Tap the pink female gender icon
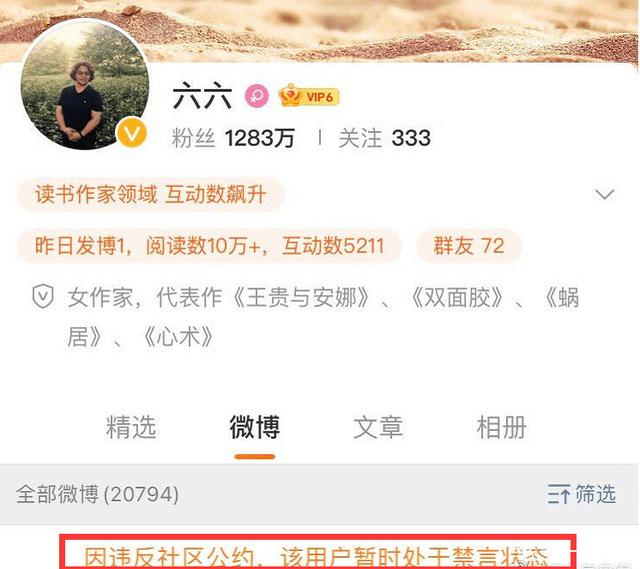The width and height of the screenshot is (640, 569). (257, 97)
